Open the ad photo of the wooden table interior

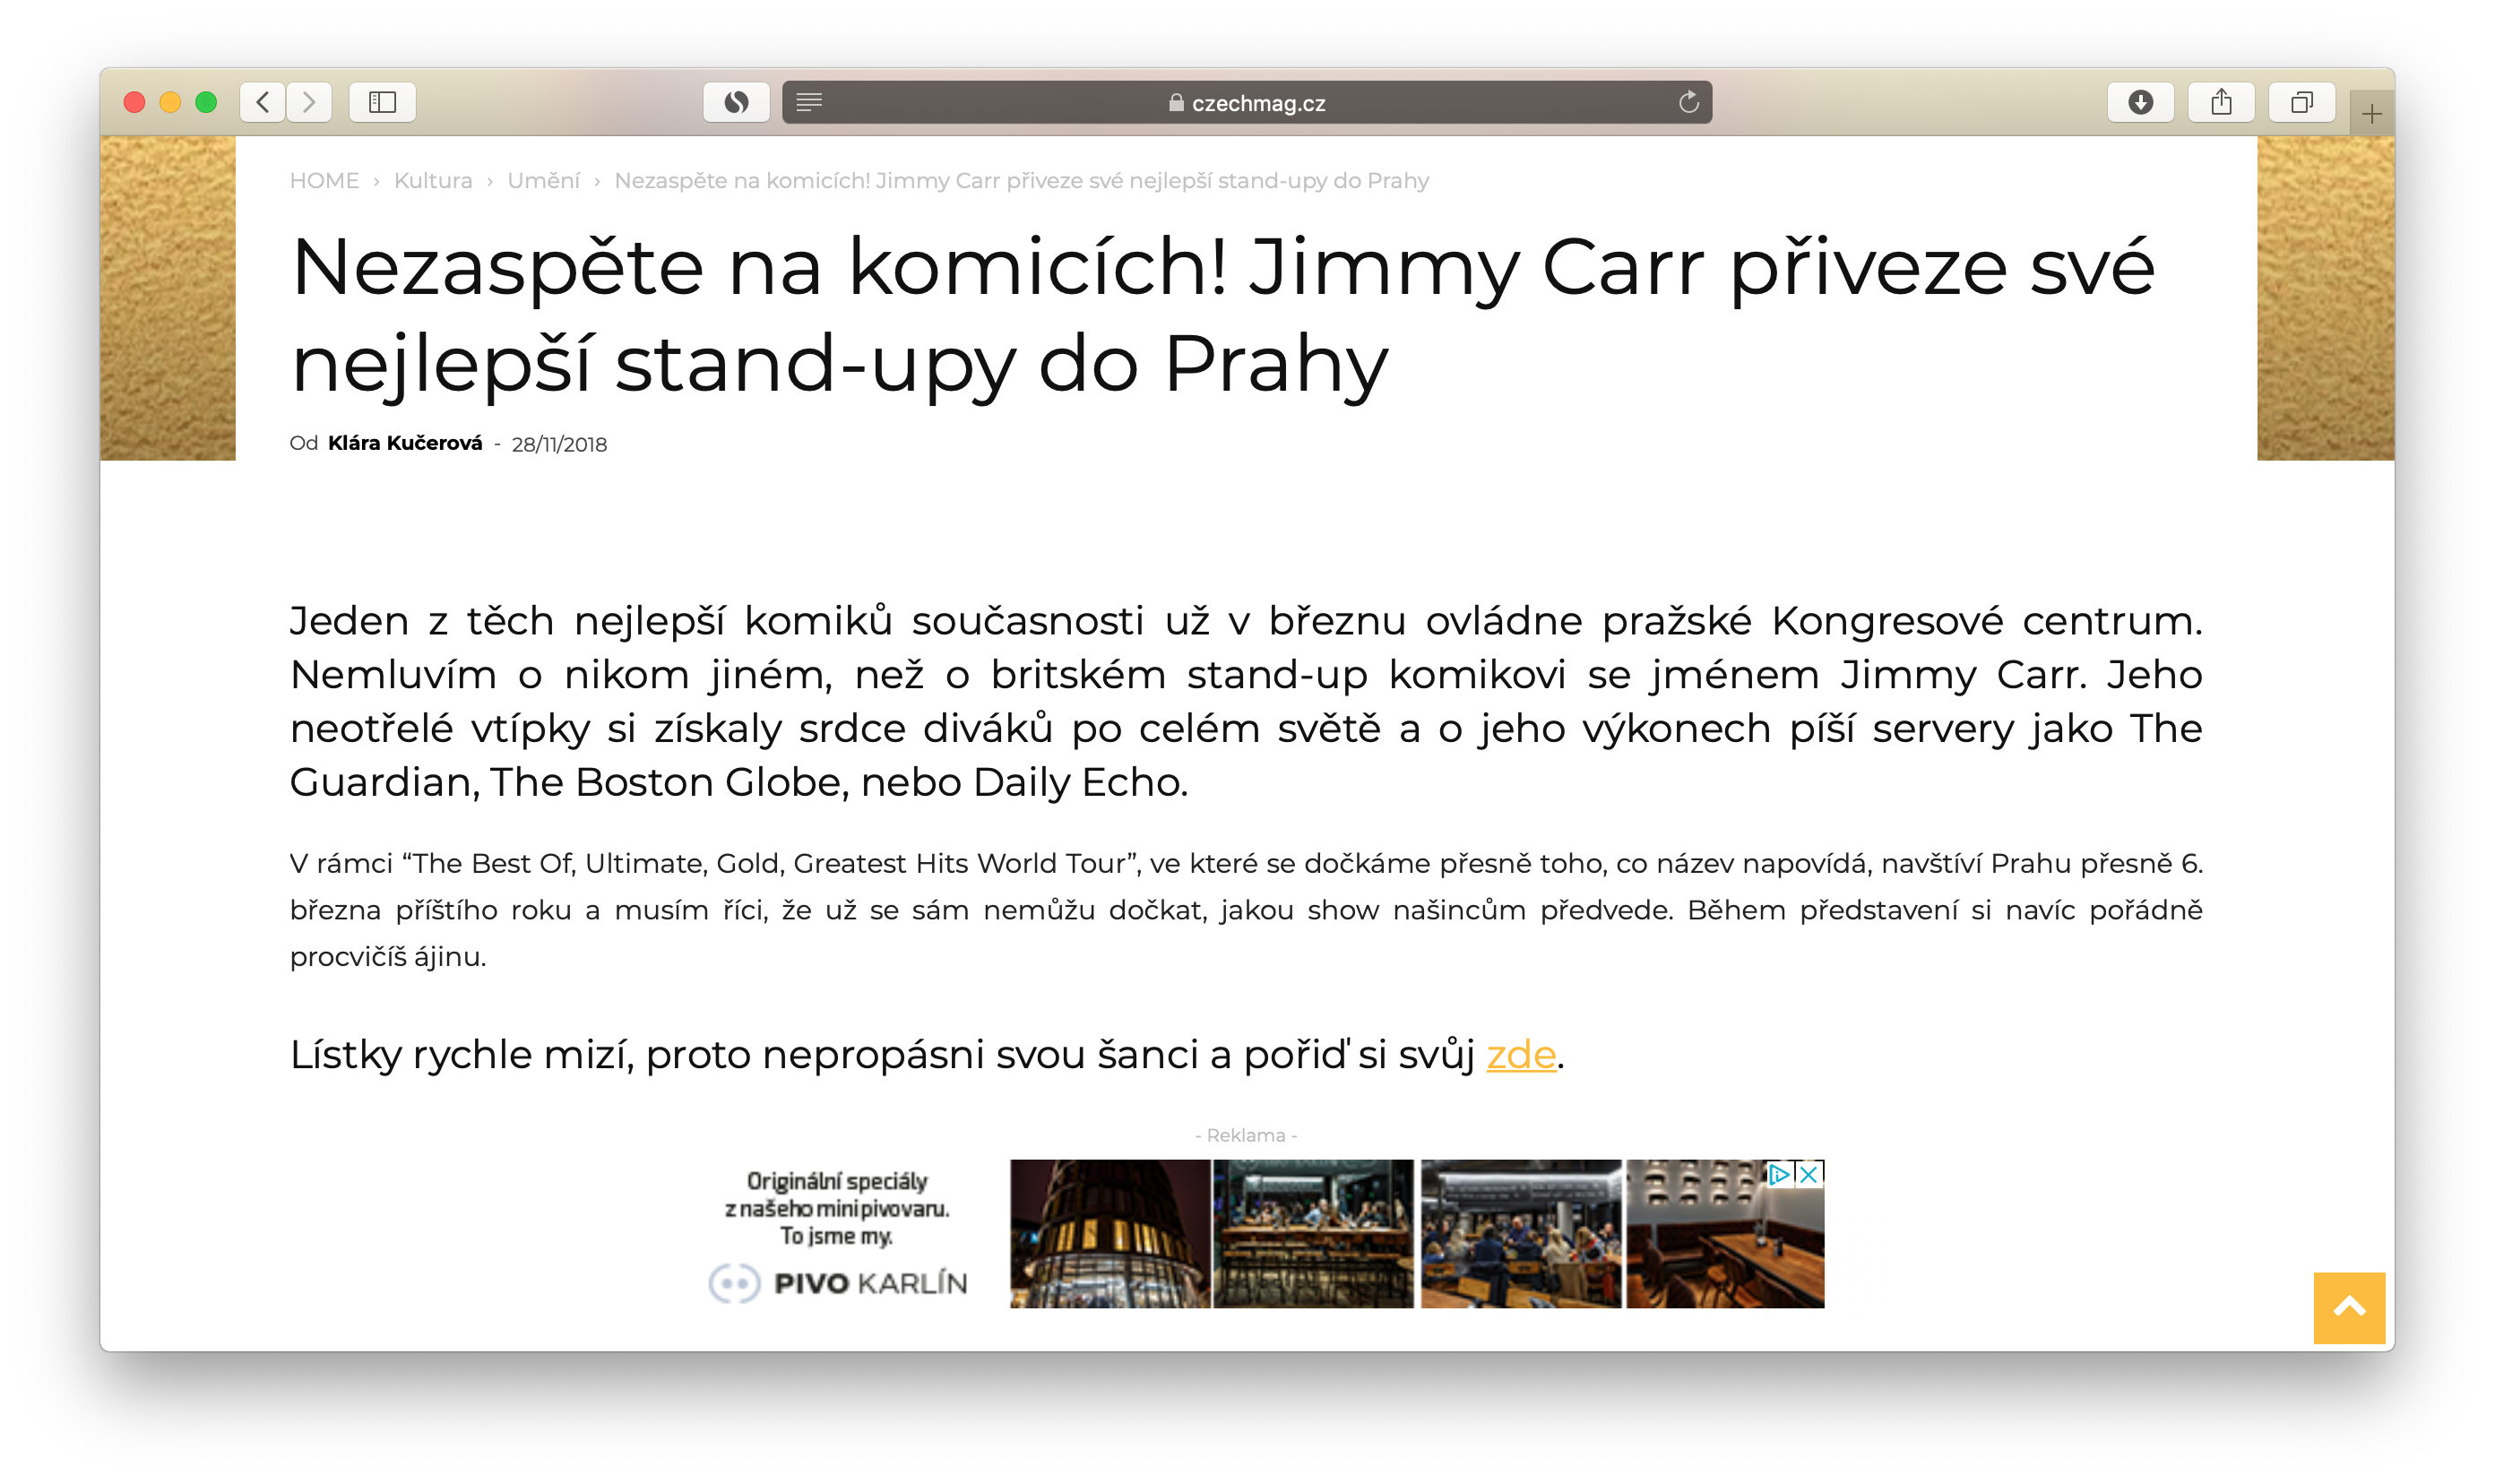1725,1234
